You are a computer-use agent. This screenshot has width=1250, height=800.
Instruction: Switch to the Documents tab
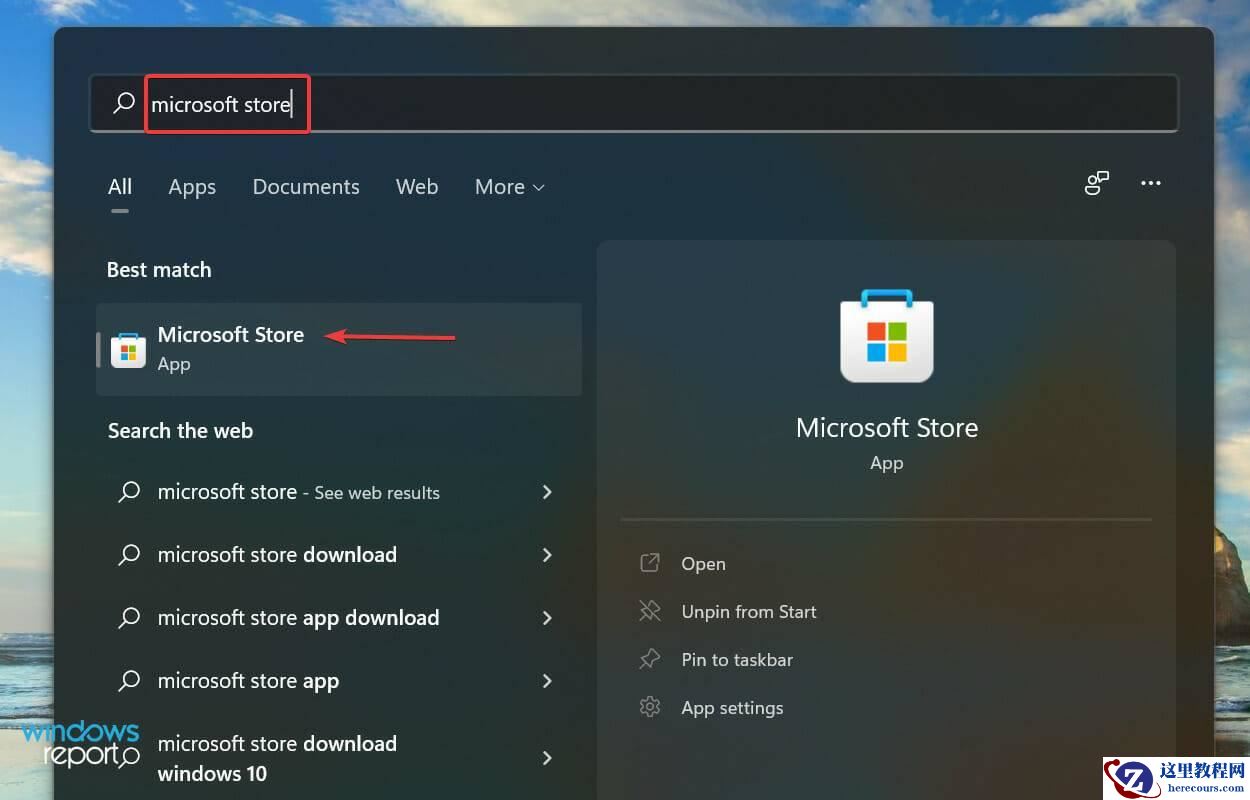[x=306, y=187]
